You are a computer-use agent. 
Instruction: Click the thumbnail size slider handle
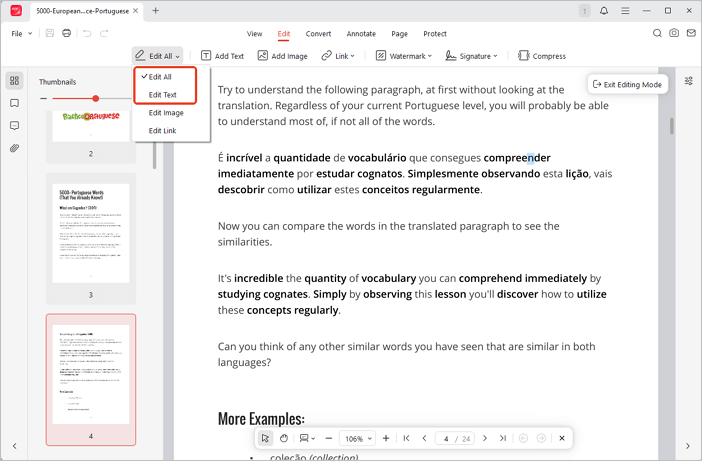[96, 98]
